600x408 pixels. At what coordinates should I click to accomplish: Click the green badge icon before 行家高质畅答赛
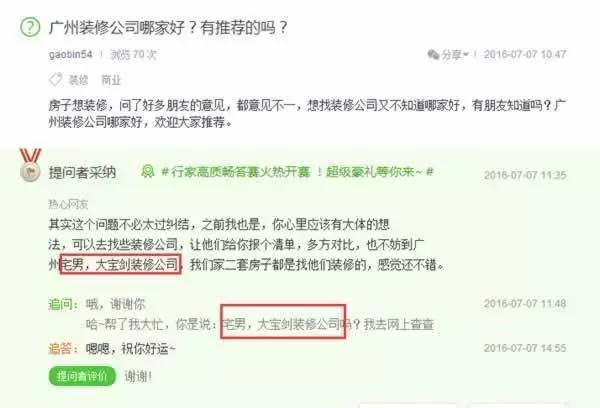click(148, 171)
